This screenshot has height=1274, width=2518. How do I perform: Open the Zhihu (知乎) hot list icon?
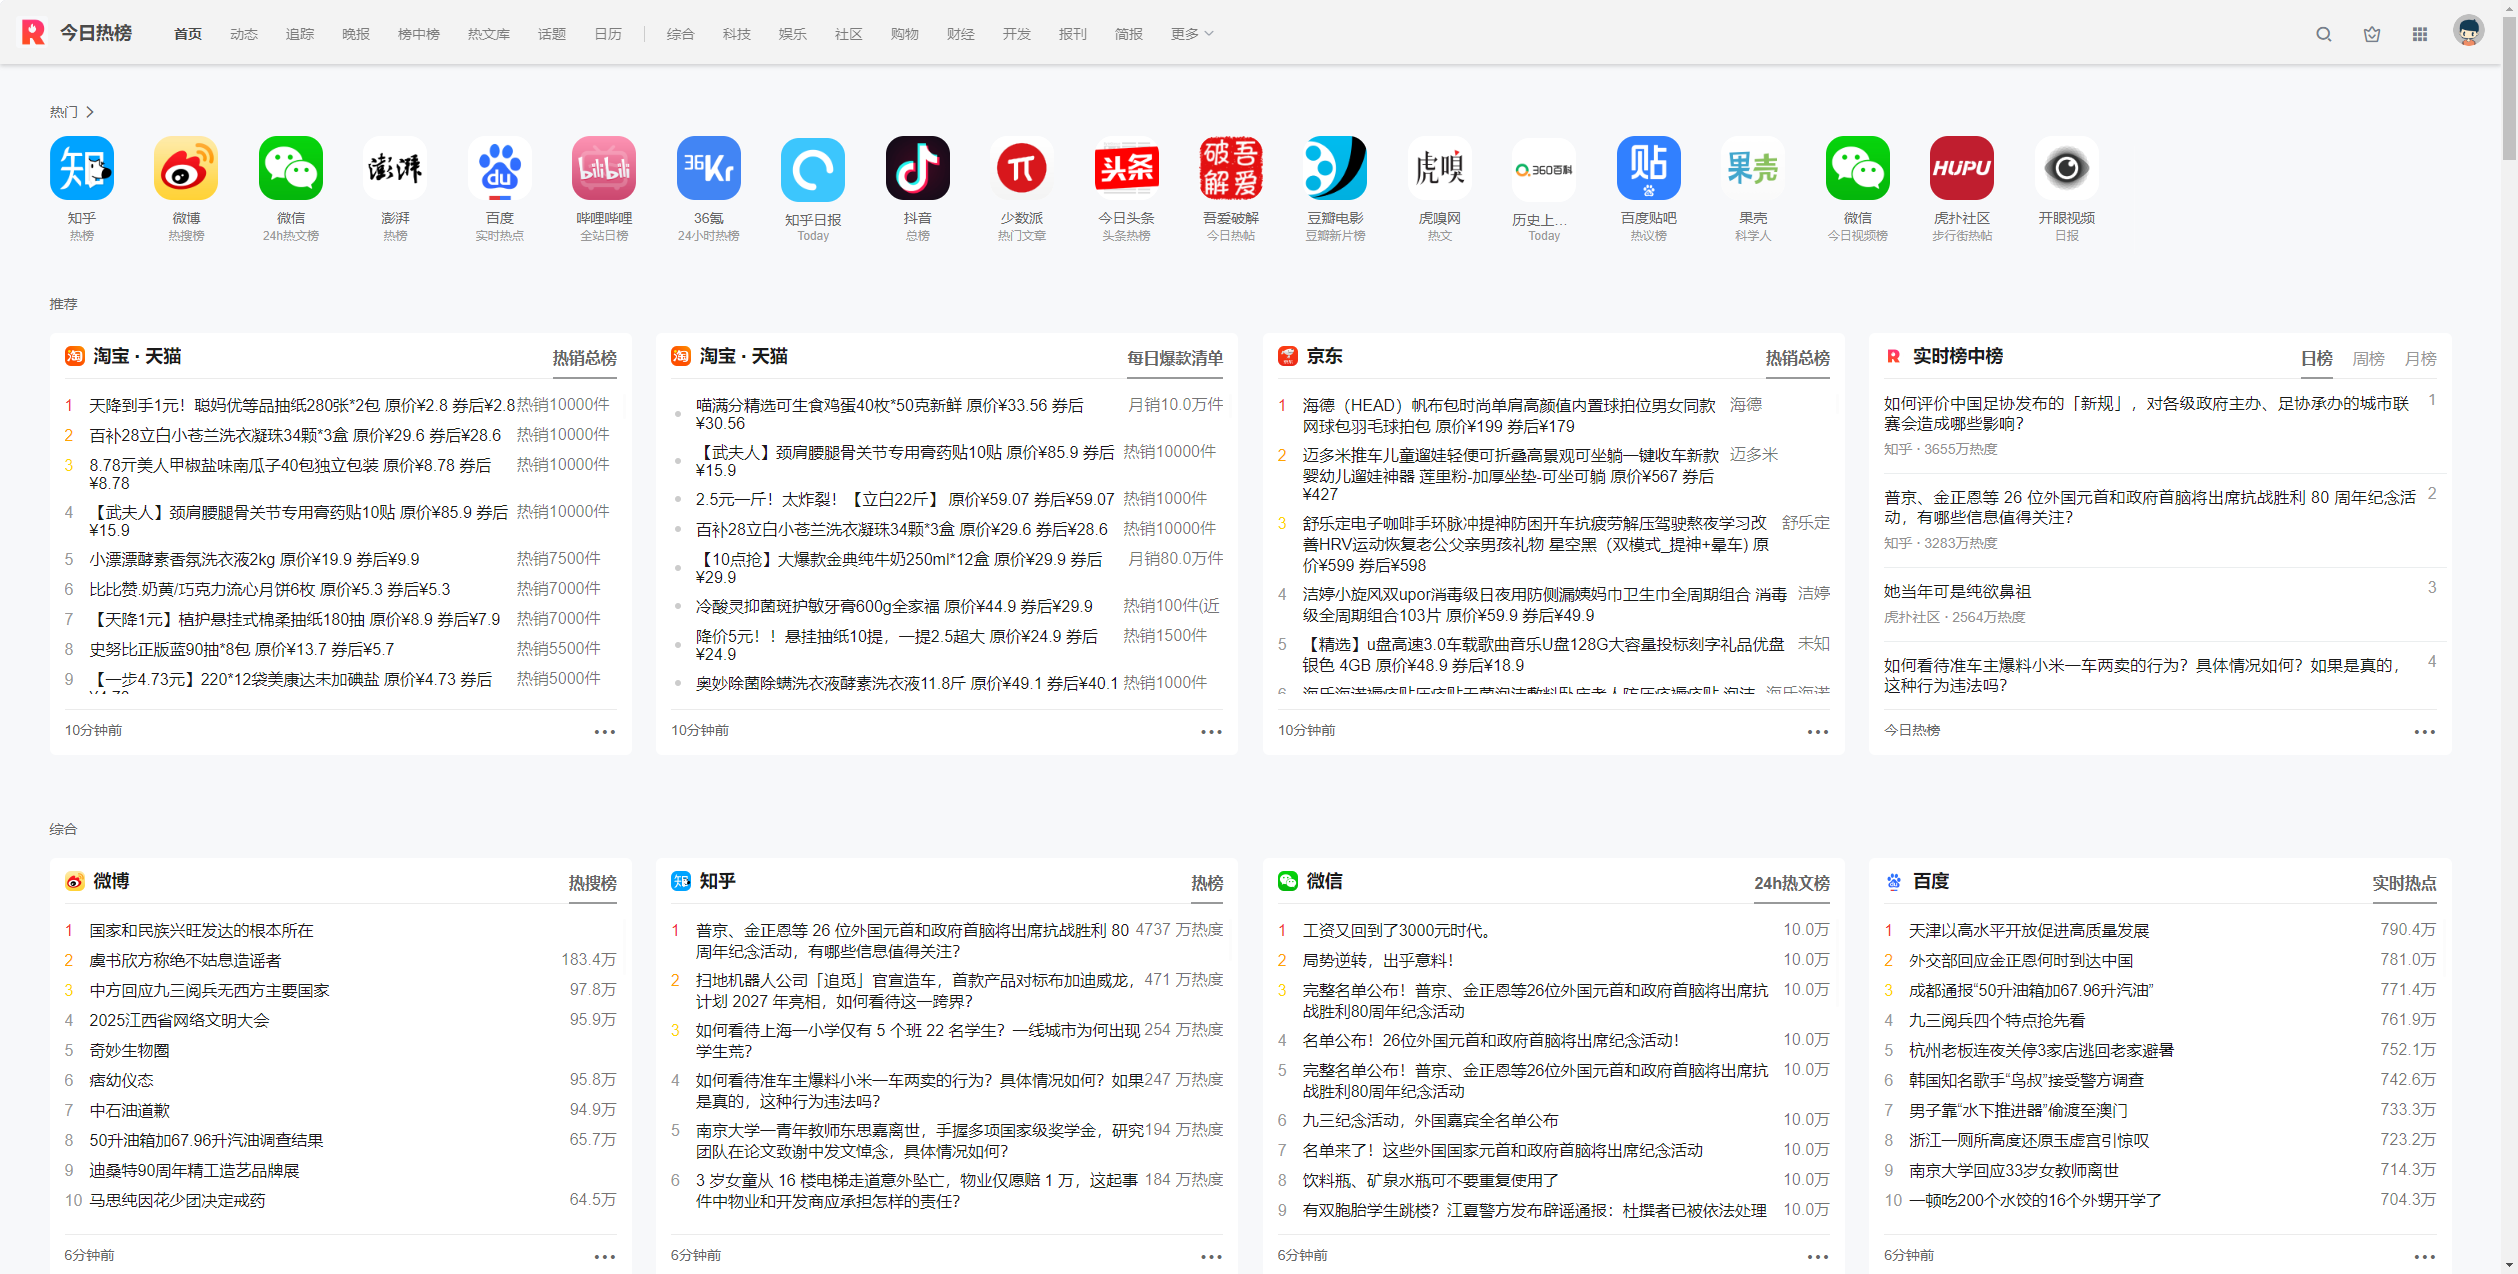pyautogui.click(x=81, y=169)
